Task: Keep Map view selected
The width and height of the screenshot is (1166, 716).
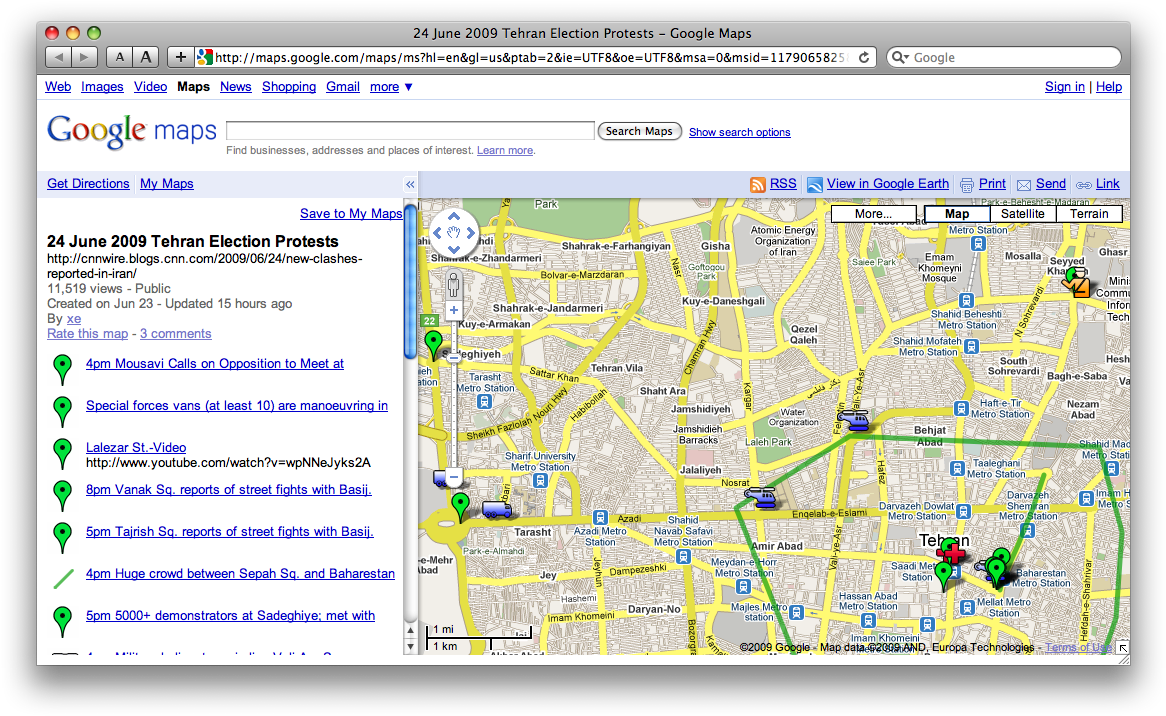Action: 956,213
